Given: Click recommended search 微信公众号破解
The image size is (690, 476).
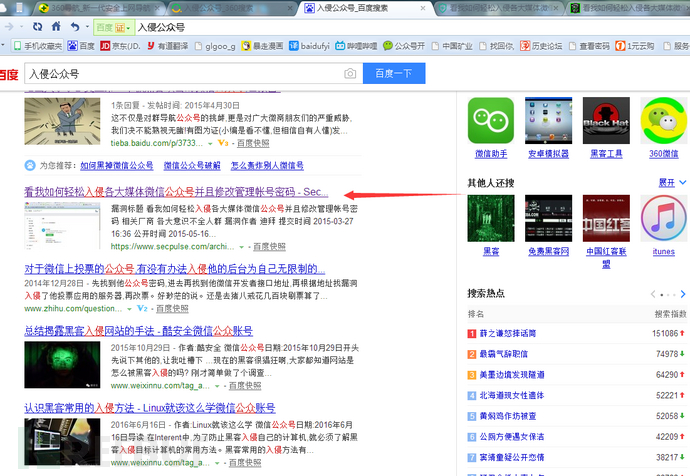Looking at the screenshot, I should tap(192, 165).
